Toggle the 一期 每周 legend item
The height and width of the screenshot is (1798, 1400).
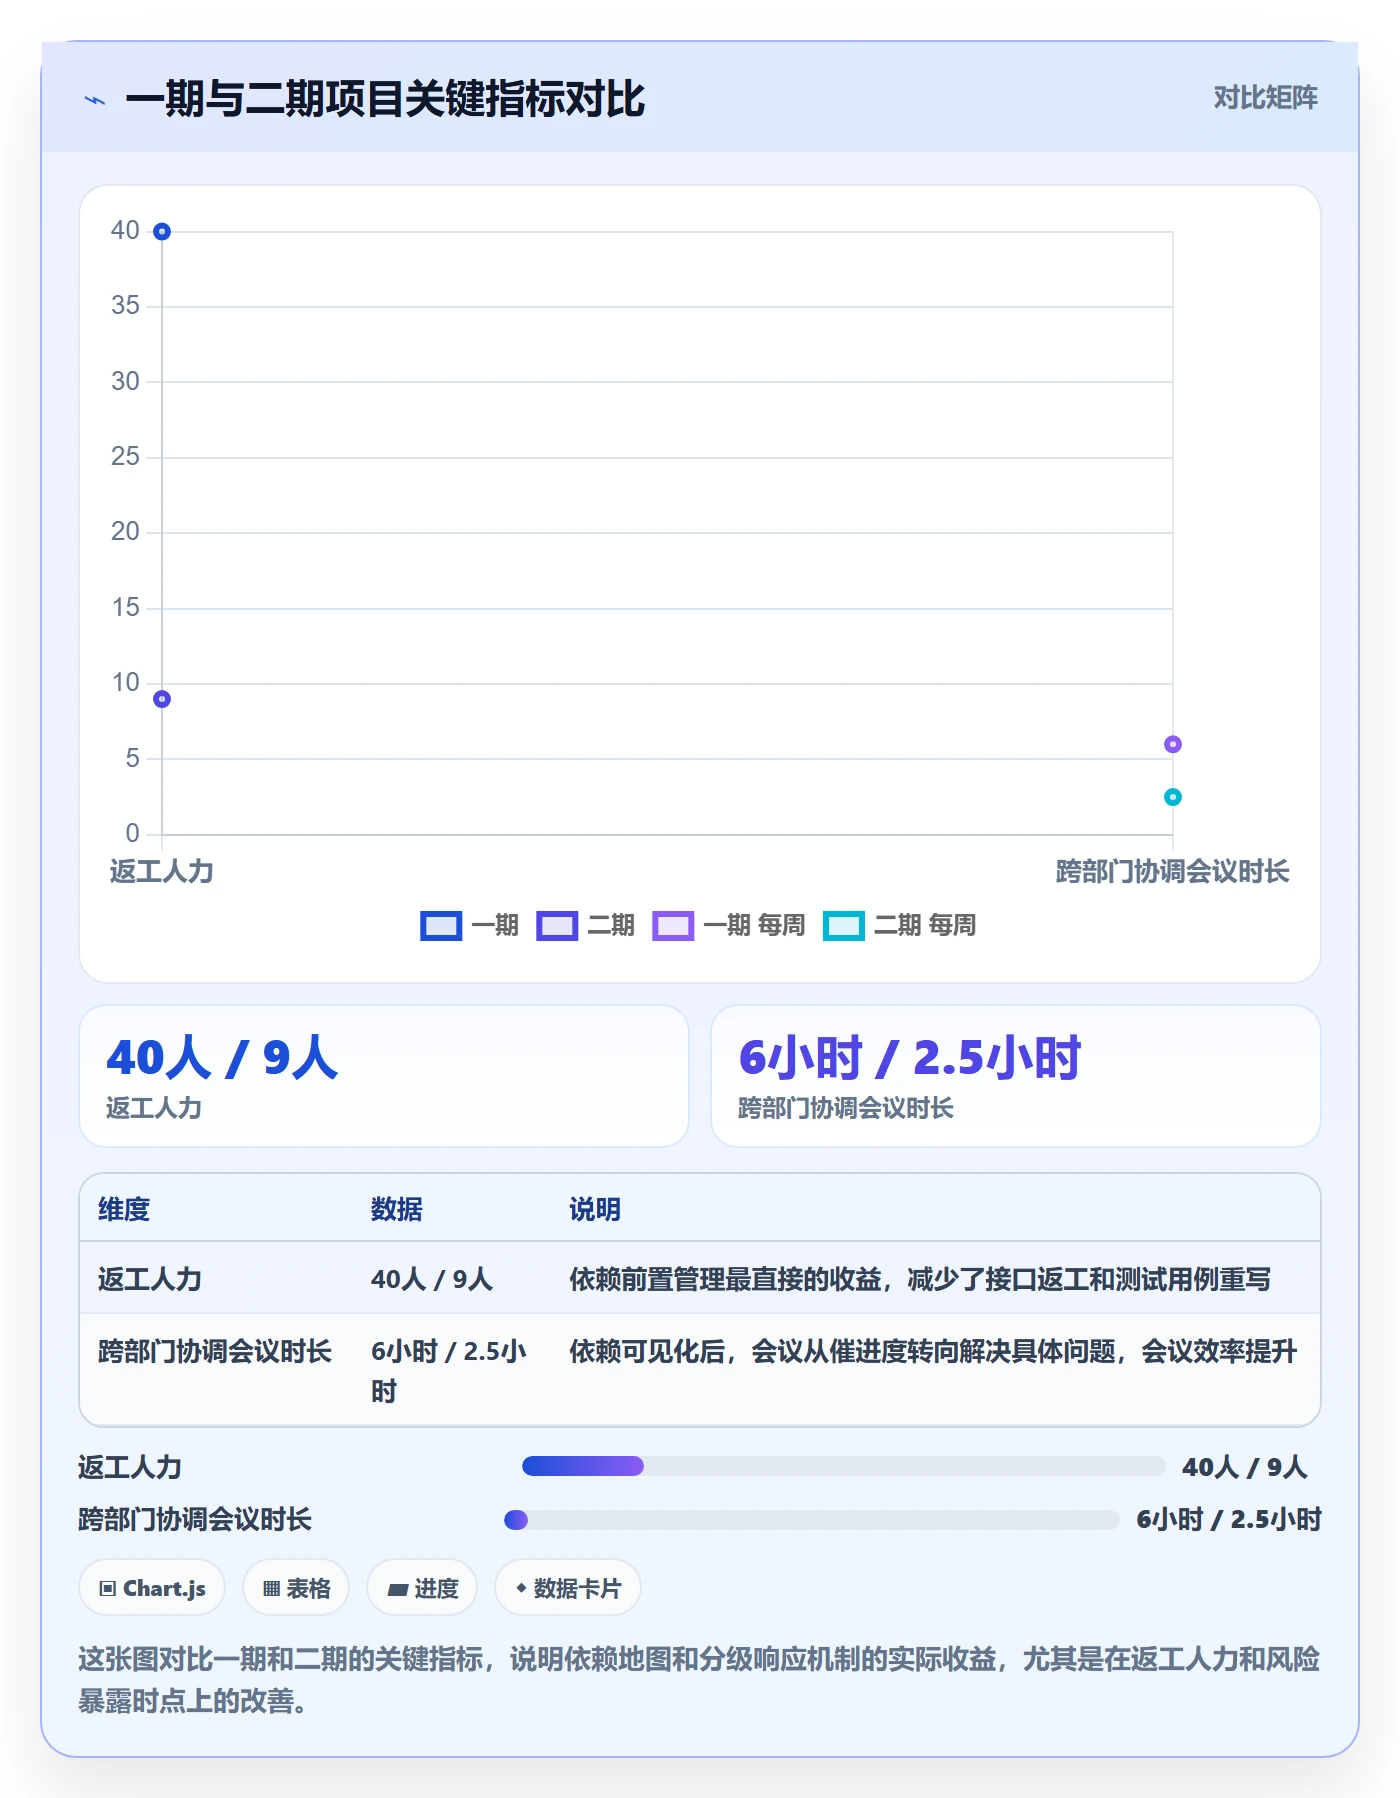729,926
